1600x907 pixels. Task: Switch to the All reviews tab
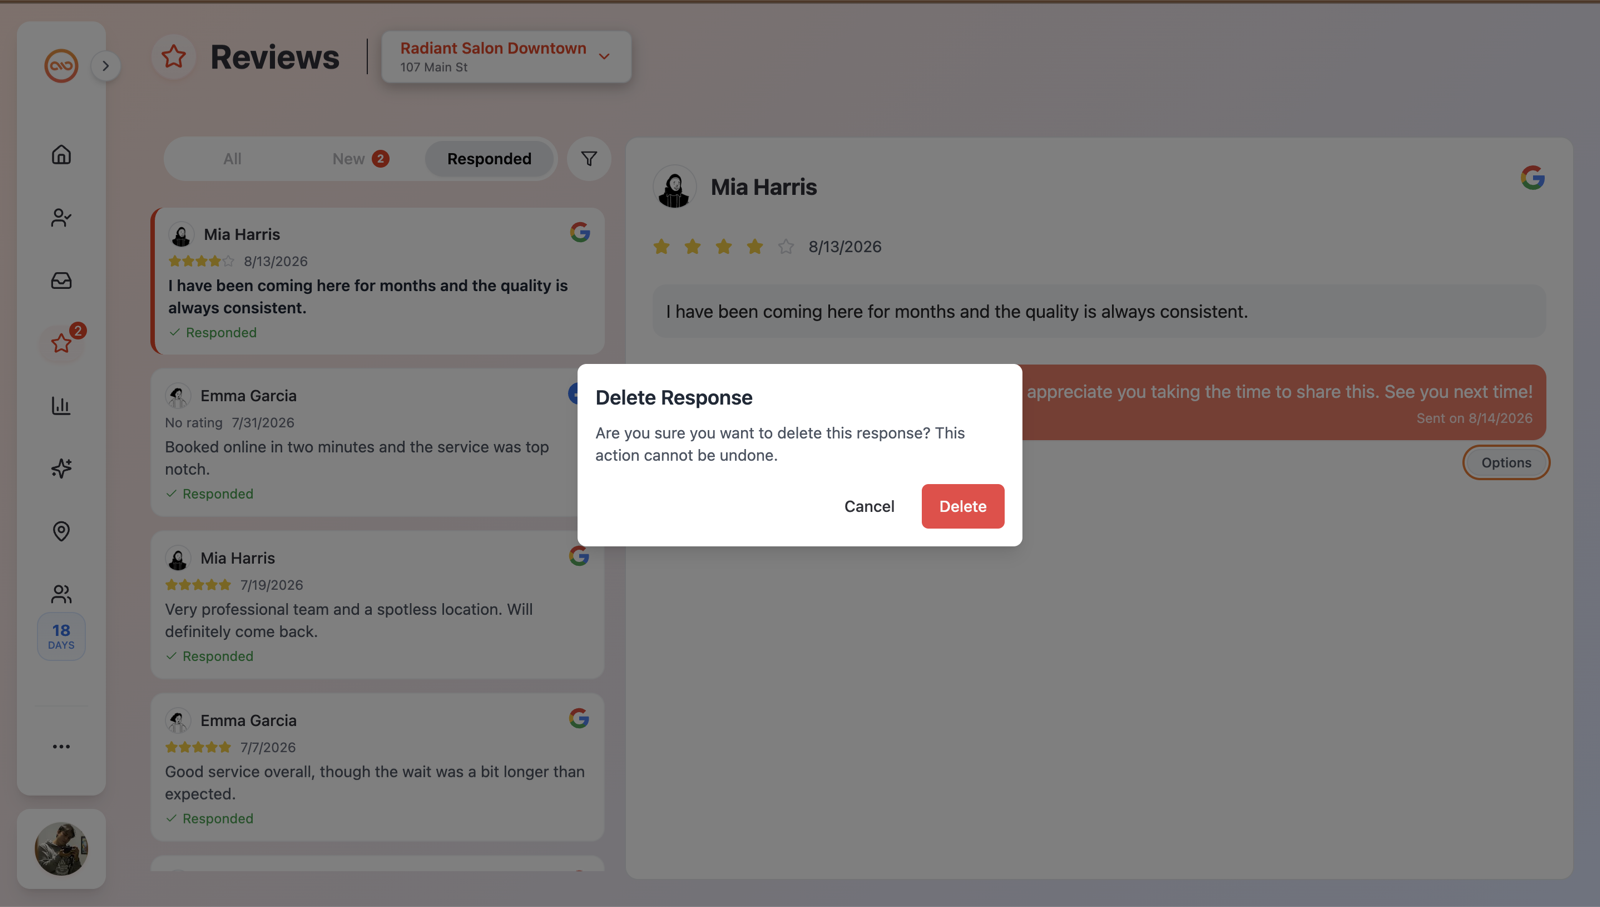(x=232, y=158)
